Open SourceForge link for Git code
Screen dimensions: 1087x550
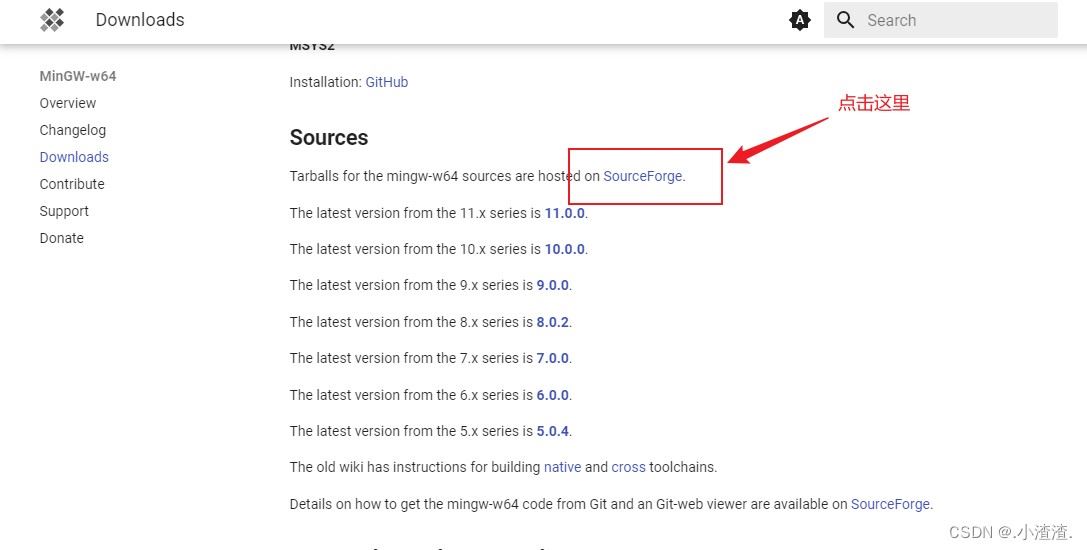890,504
